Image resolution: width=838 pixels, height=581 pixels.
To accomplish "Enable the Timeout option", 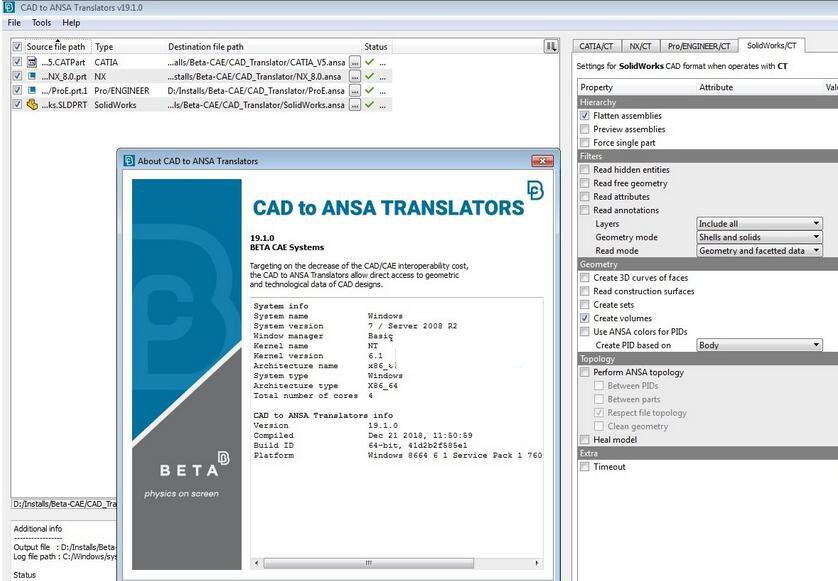I will point(585,467).
